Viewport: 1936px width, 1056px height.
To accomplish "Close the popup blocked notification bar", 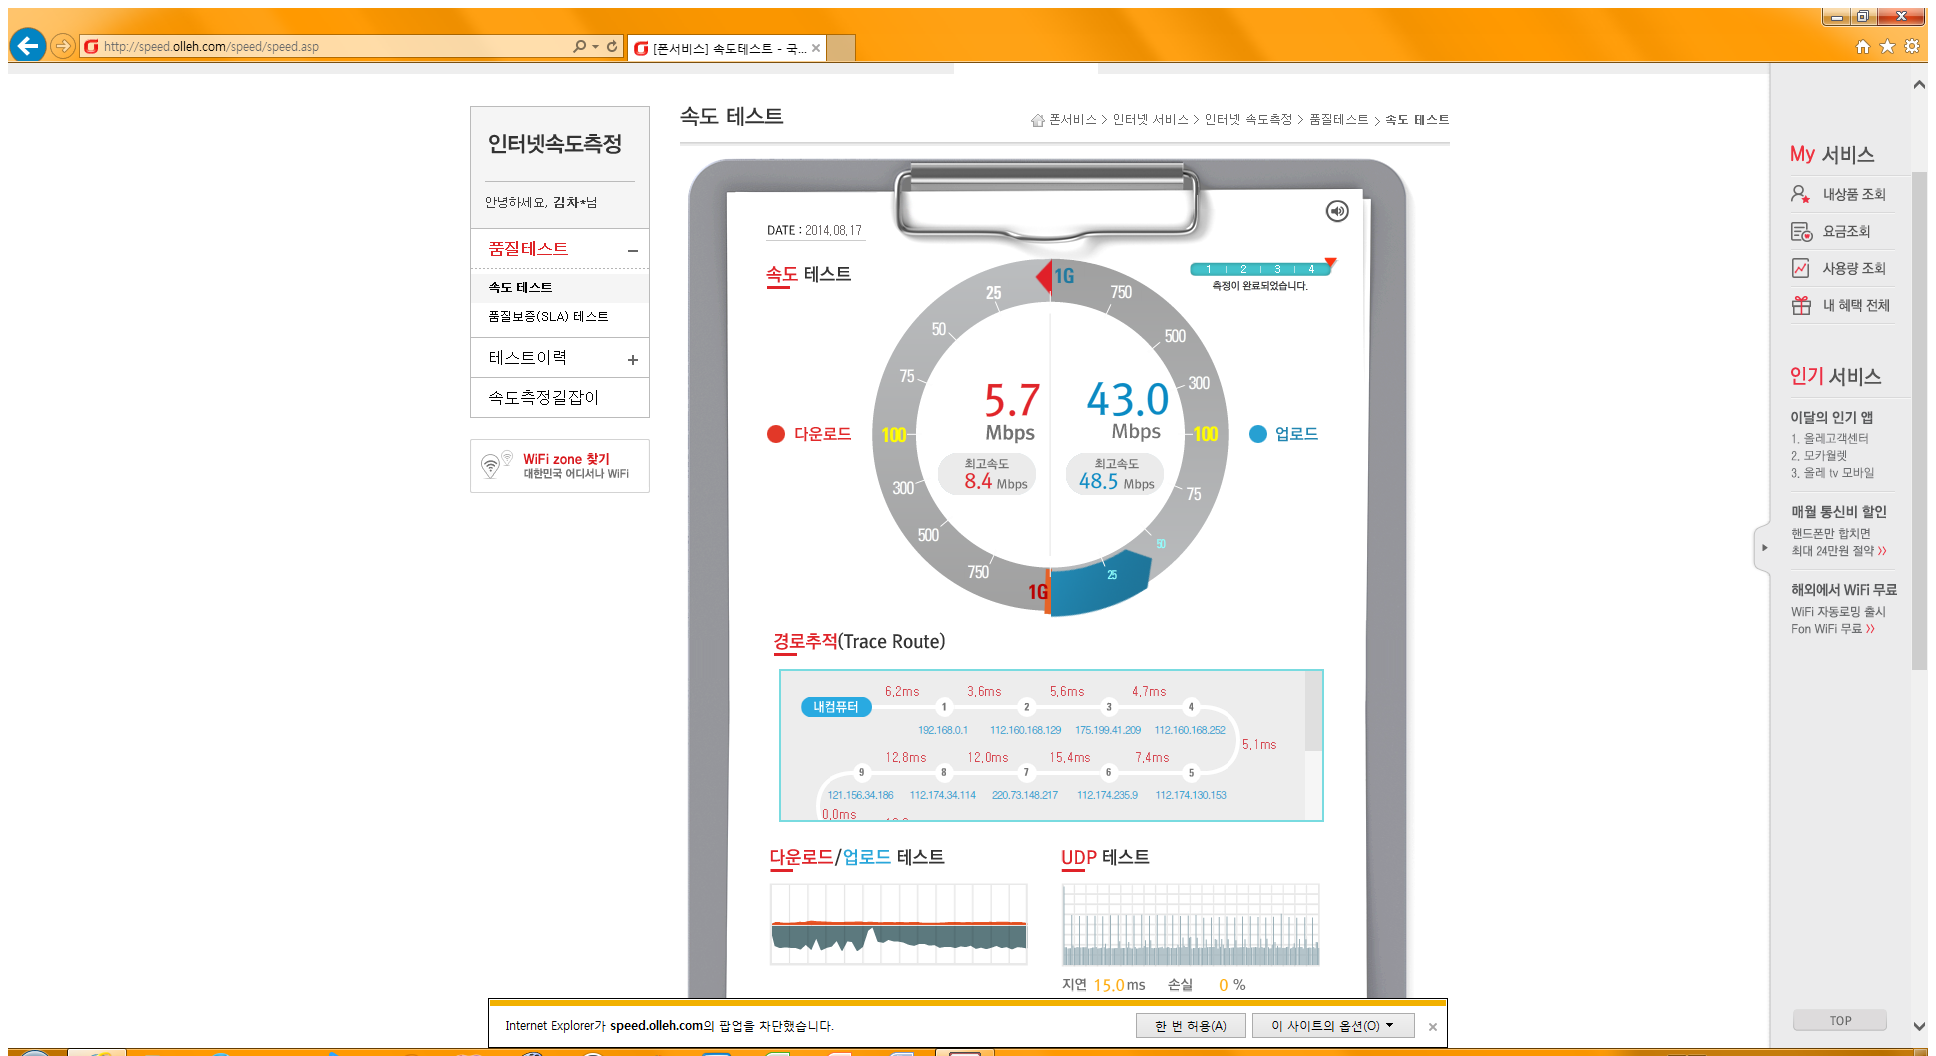I will (x=1433, y=1027).
